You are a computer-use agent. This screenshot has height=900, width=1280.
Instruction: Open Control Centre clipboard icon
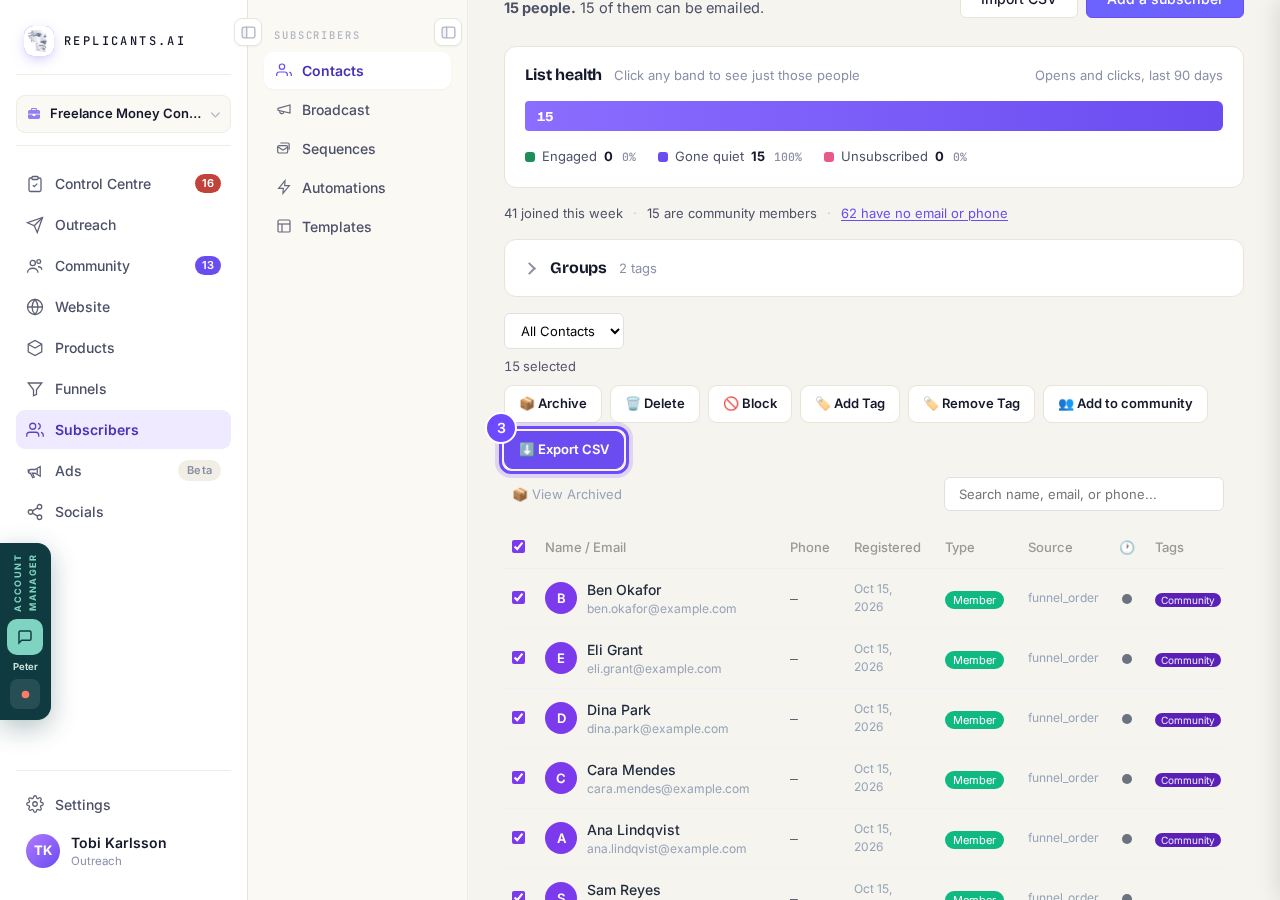35,184
